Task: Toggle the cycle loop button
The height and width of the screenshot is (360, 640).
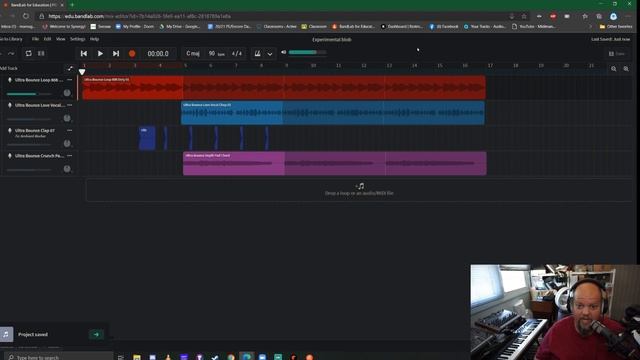Action: (28, 53)
